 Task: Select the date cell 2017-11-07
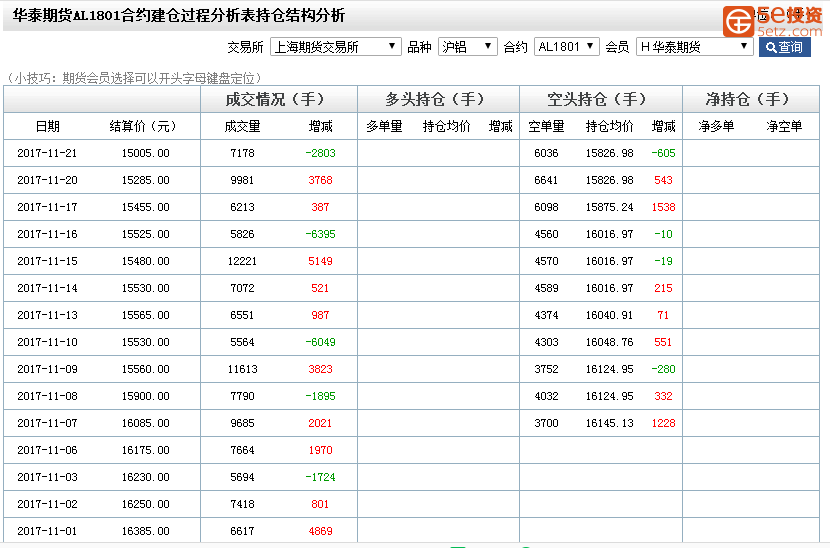[47, 423]
